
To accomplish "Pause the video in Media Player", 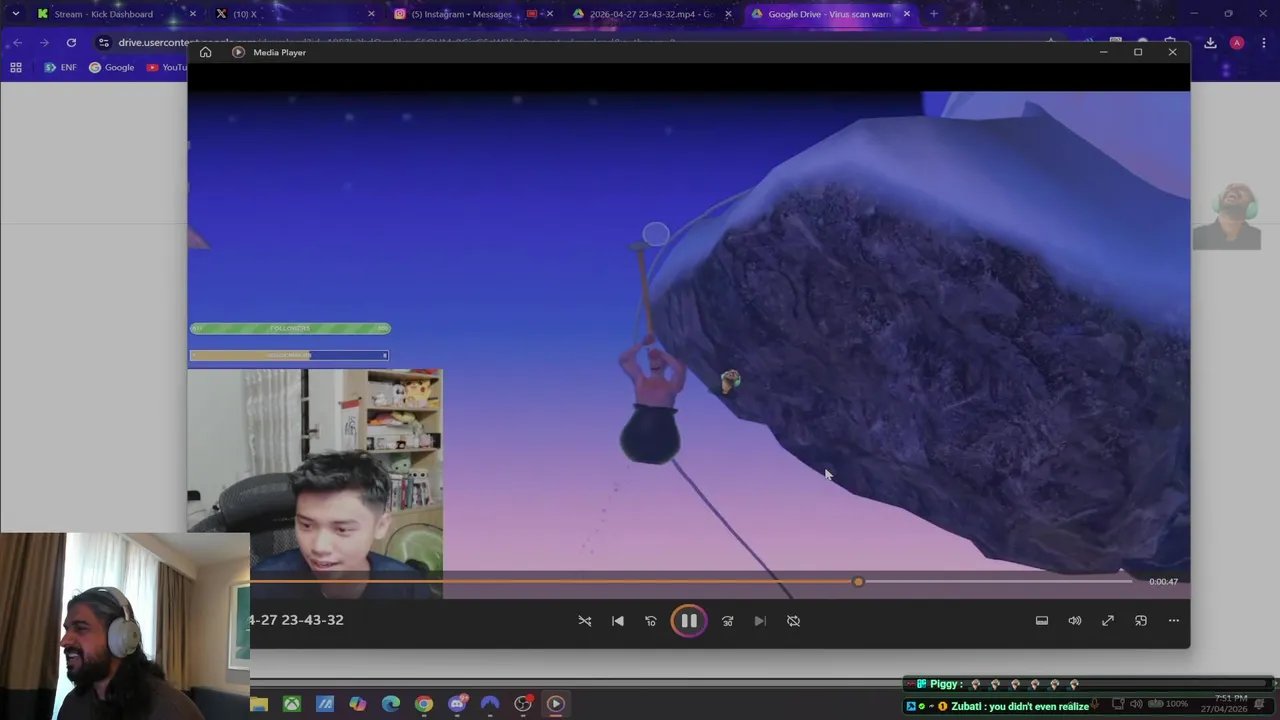I will point(689,621).
